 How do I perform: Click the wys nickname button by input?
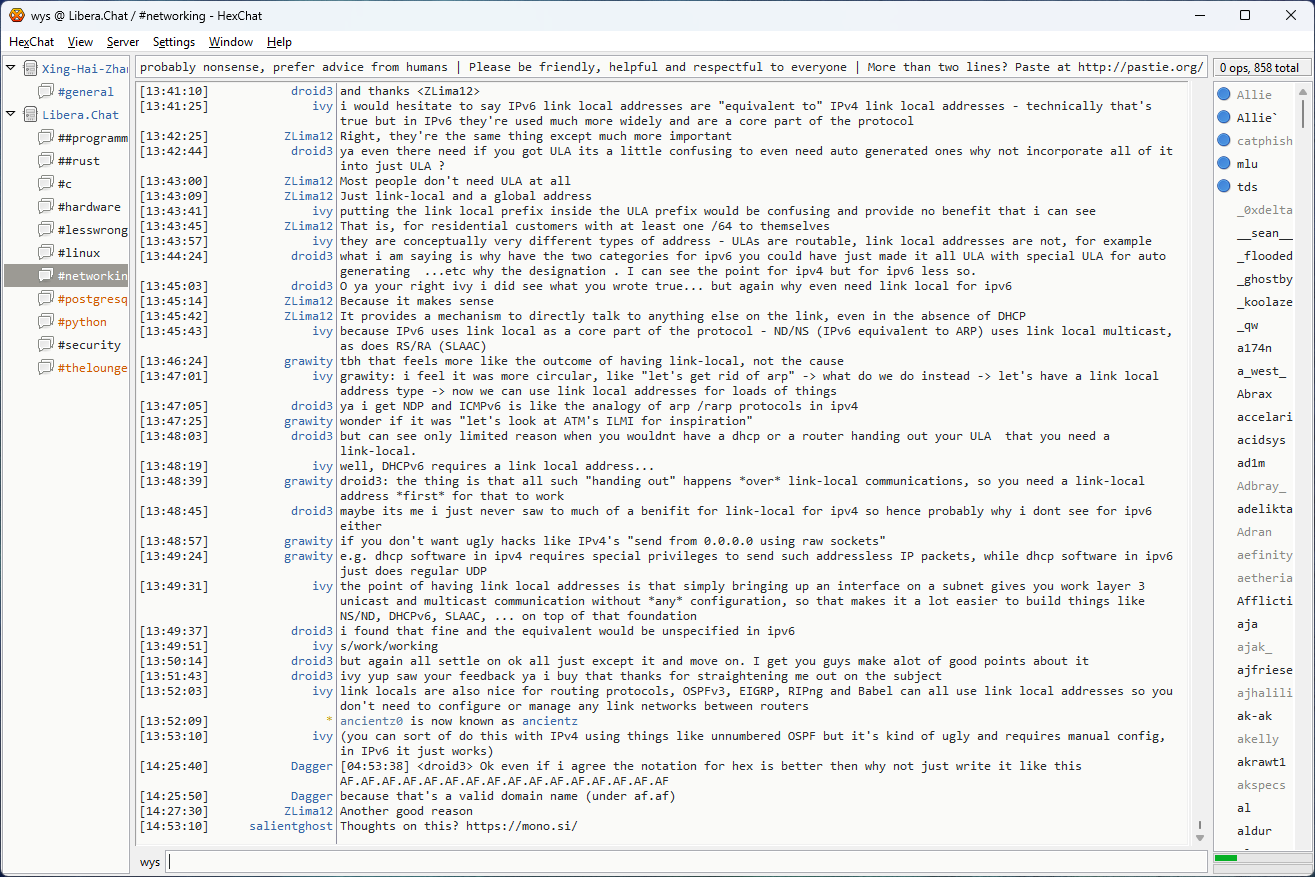pyautogui.click(x=150, y=862)
